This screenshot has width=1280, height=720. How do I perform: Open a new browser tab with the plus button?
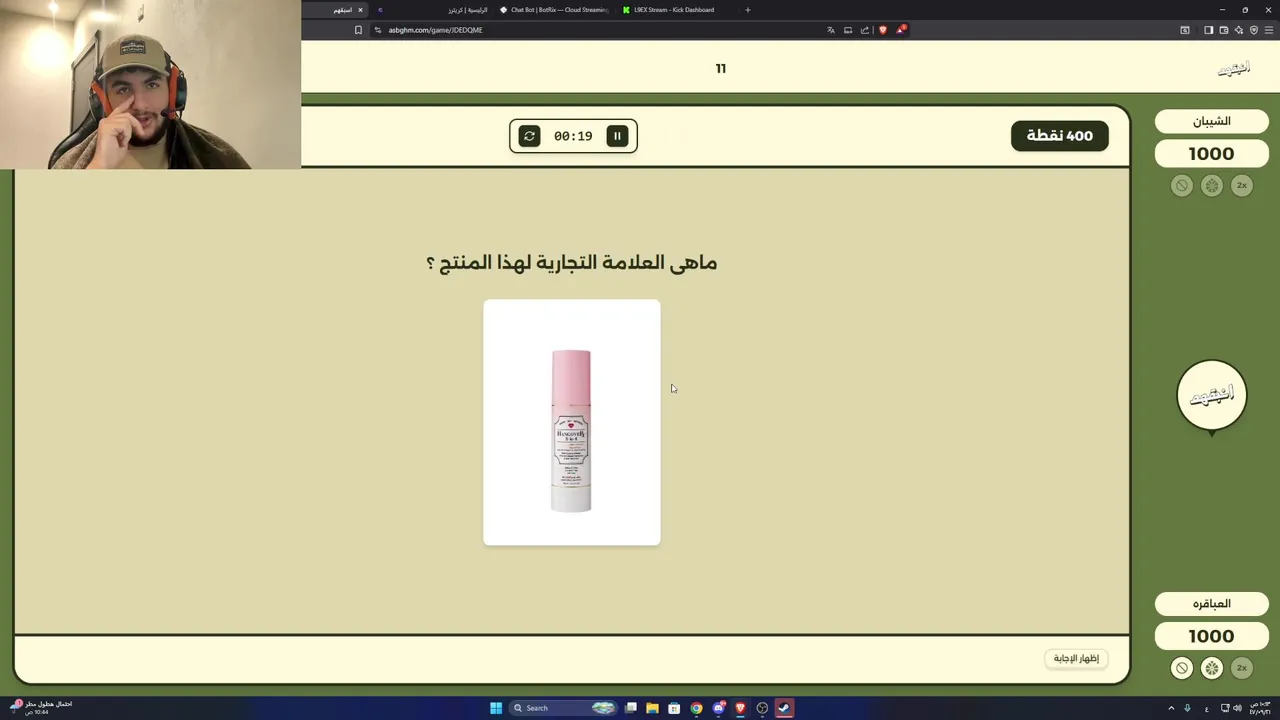[747, 10]
